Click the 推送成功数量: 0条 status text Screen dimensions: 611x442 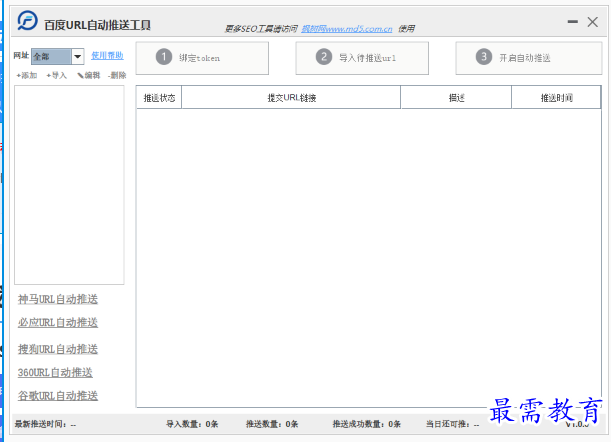366,424
